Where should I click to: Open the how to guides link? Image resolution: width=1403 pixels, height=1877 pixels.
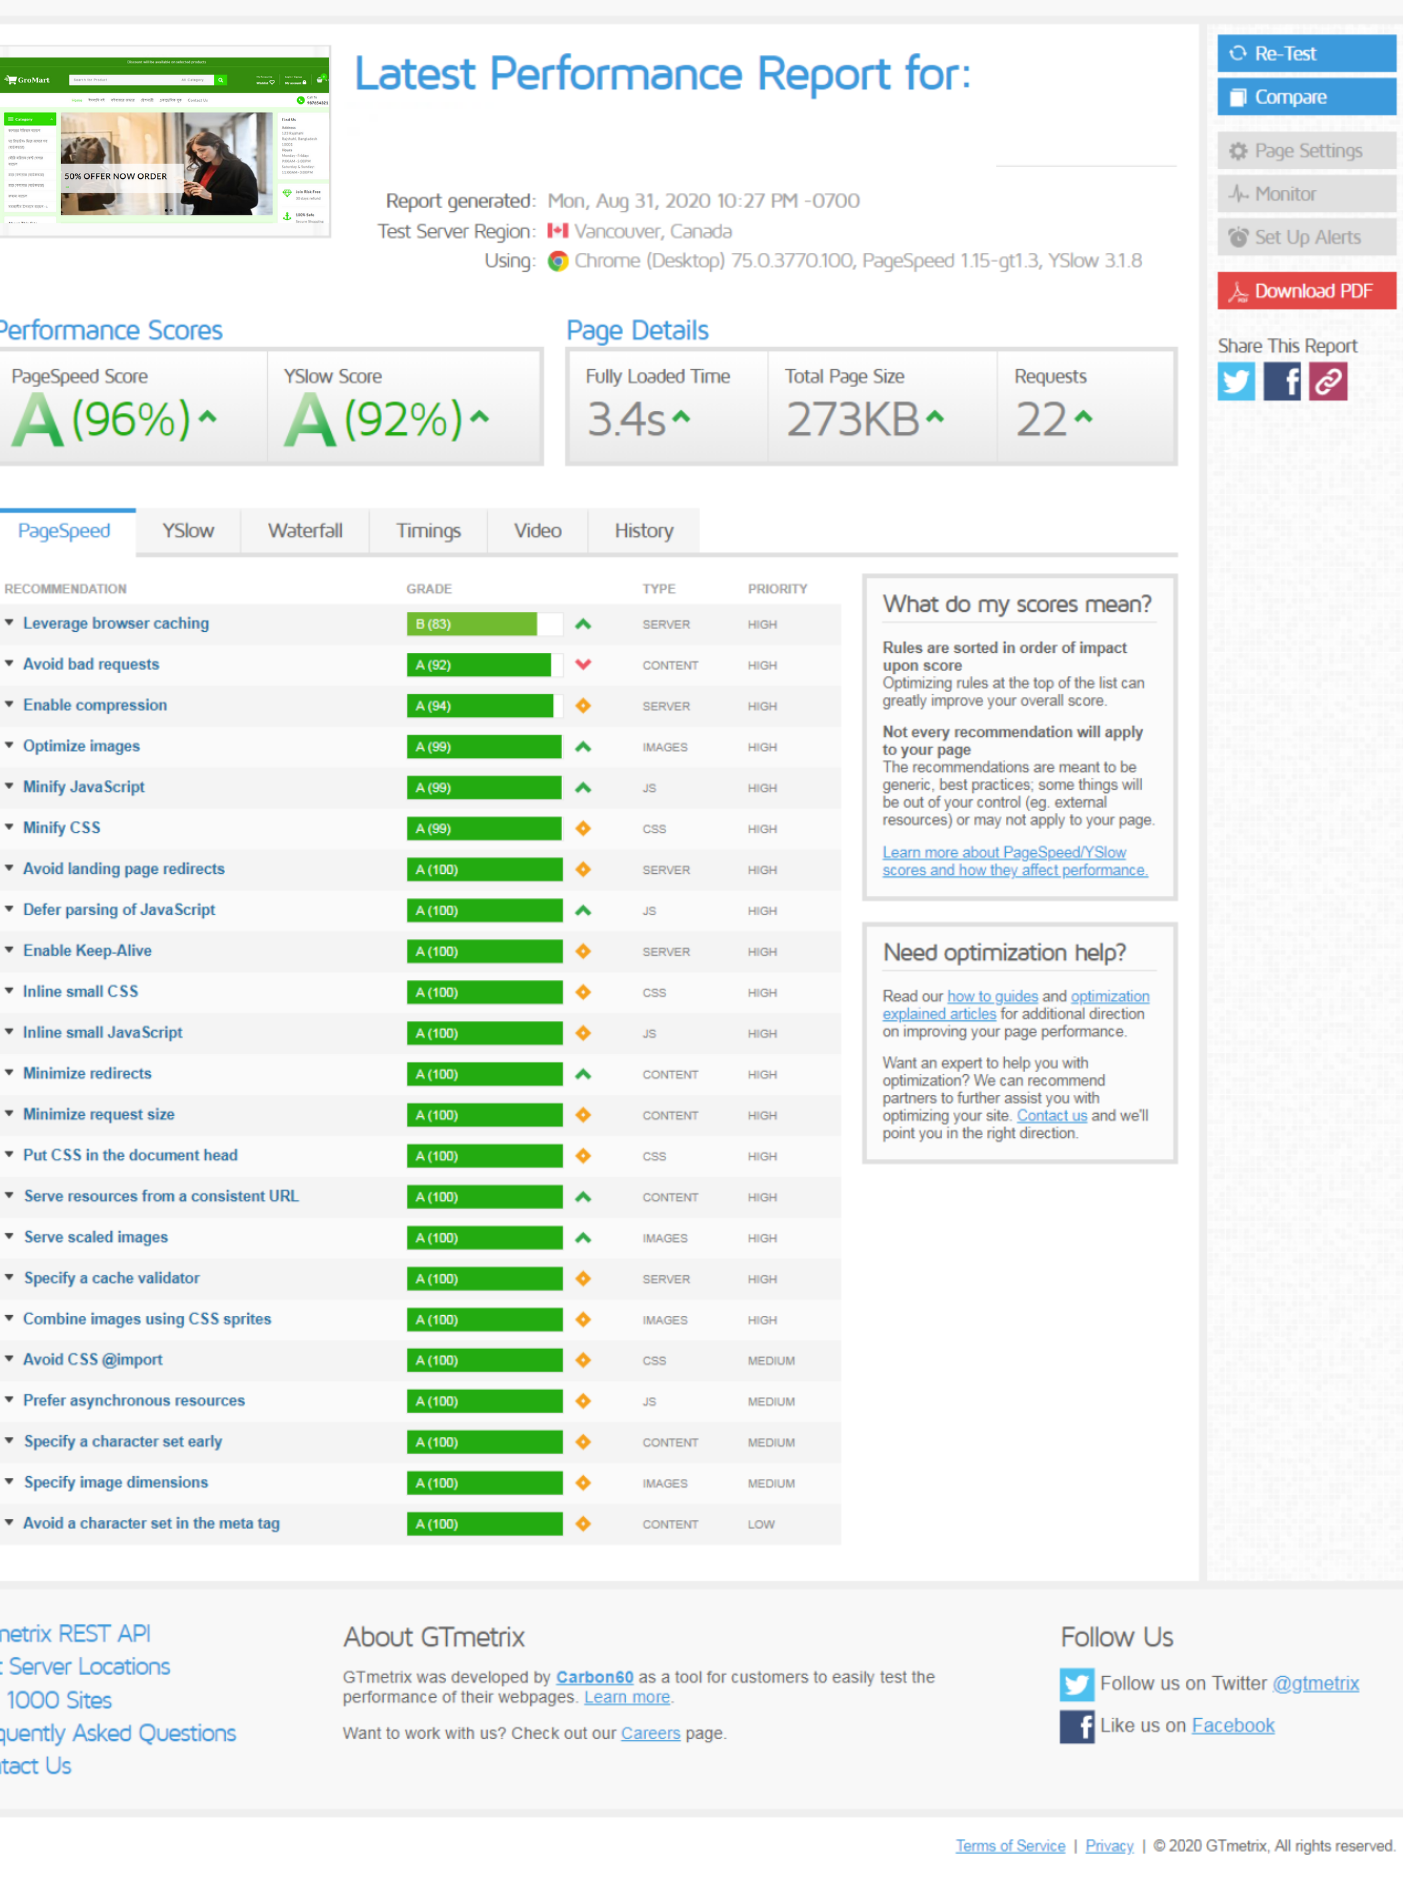992,997
